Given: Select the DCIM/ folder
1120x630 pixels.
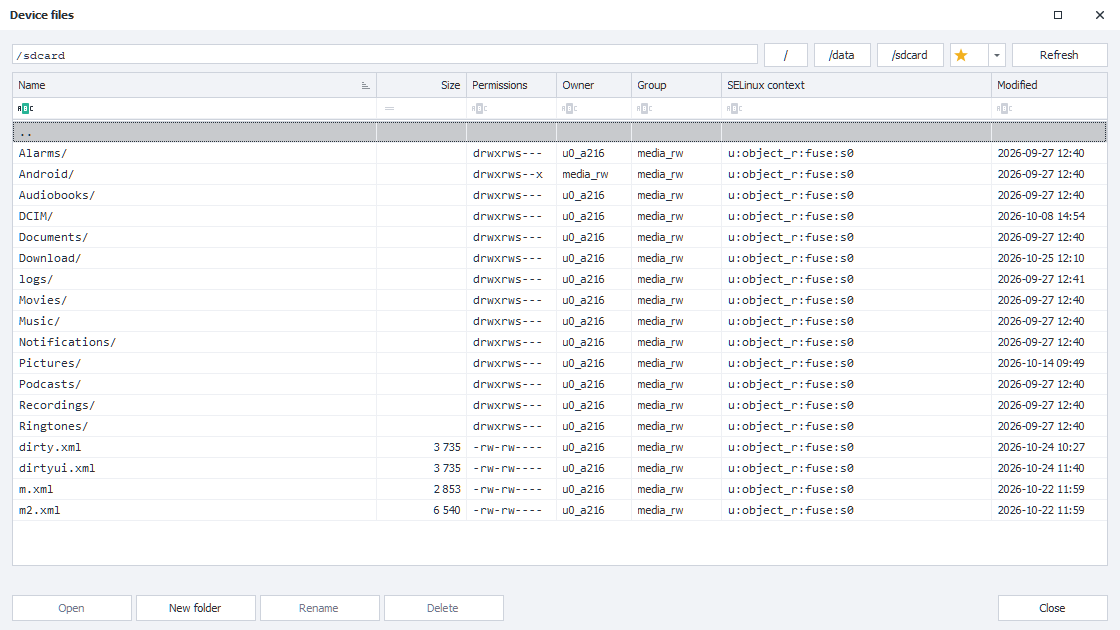Looking at the screenshot, I should (x=559, y=216).
